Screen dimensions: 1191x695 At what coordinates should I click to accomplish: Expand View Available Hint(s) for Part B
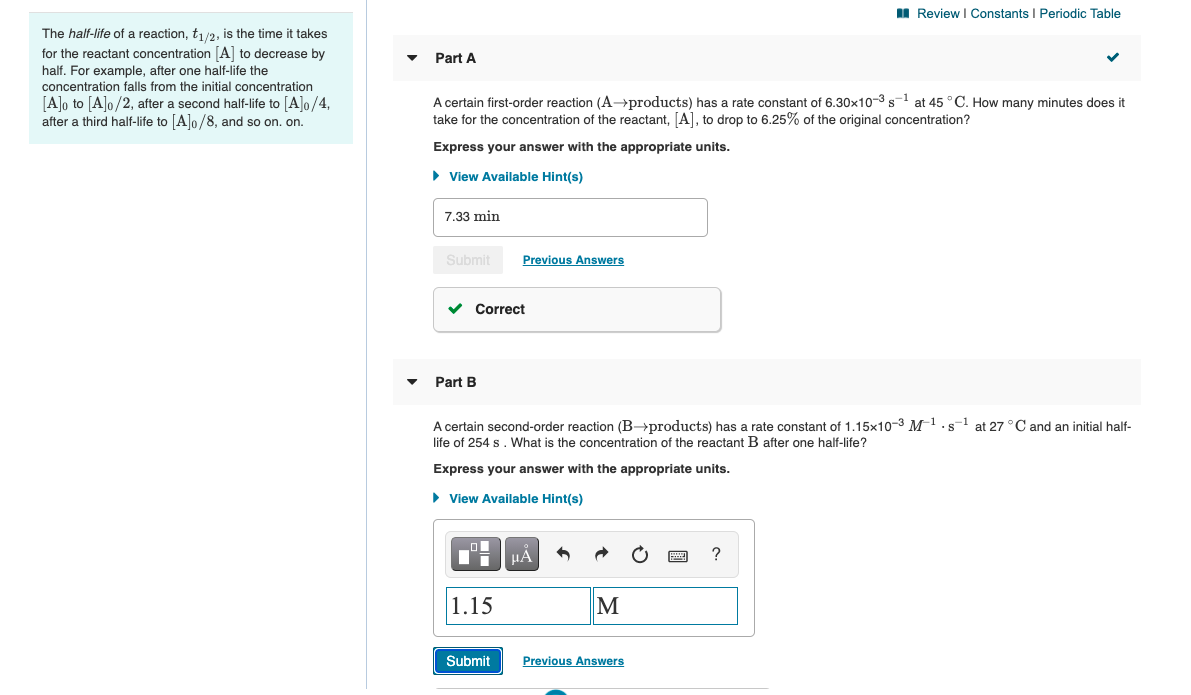point(516,498)
